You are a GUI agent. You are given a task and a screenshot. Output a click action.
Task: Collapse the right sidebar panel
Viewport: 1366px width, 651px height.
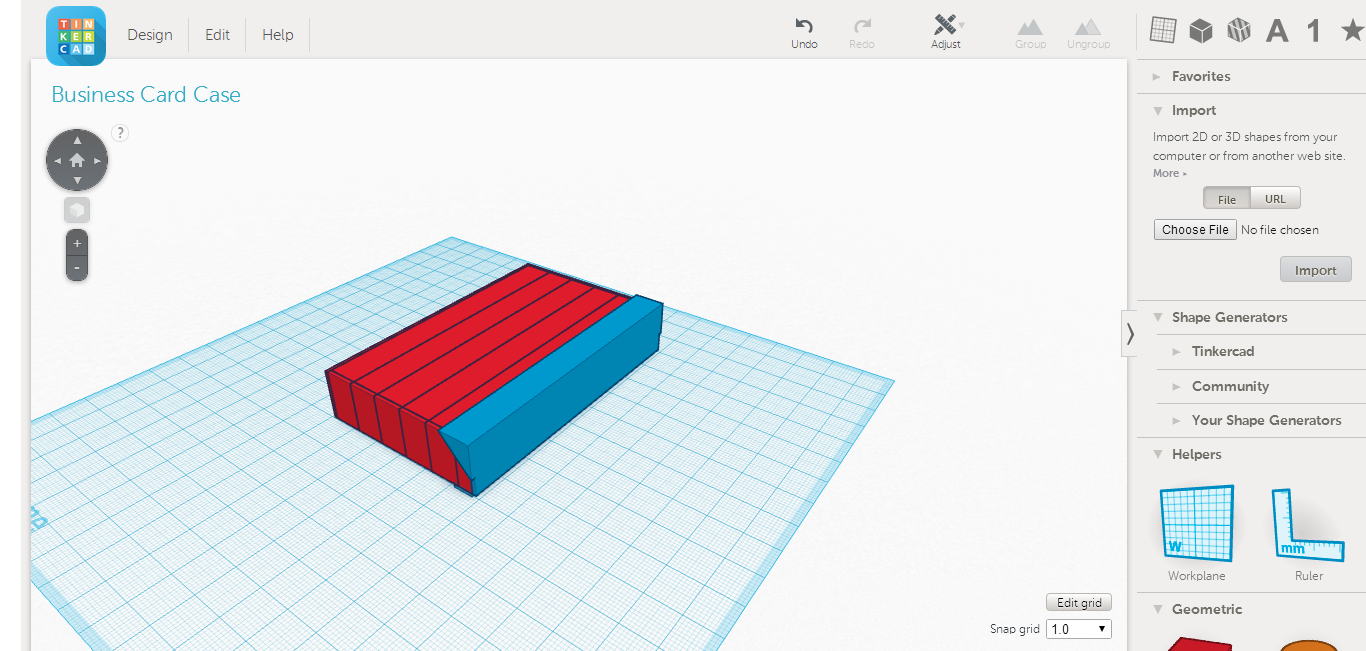1130,333
